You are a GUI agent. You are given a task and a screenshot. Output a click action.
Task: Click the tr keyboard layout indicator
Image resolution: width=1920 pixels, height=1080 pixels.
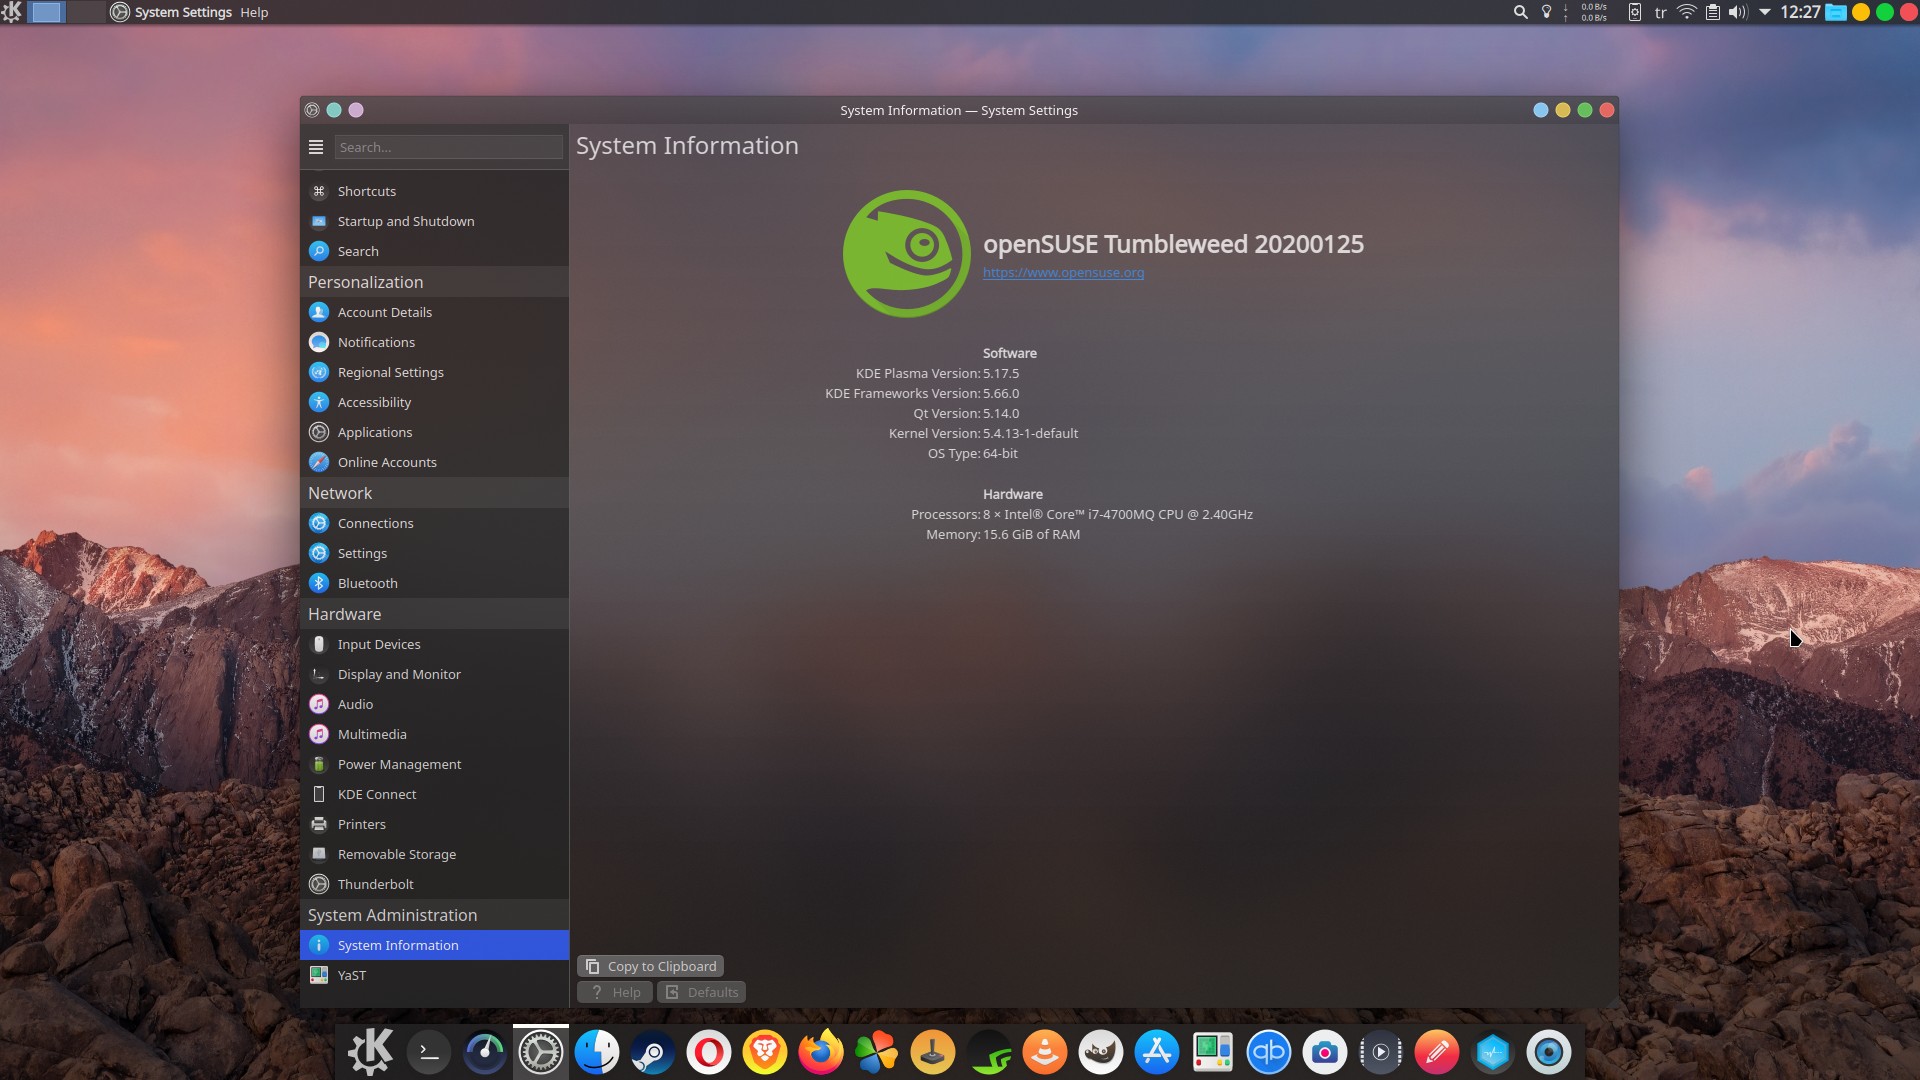pos(1660,12)
